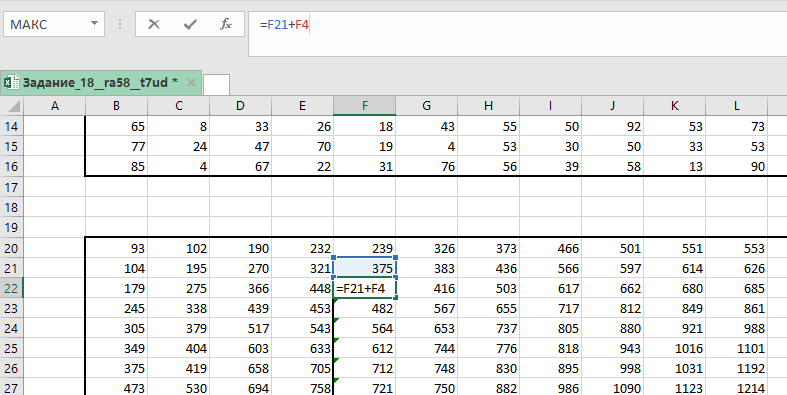
Task: Click cell G24 with value 653
Action: point(427,328)
